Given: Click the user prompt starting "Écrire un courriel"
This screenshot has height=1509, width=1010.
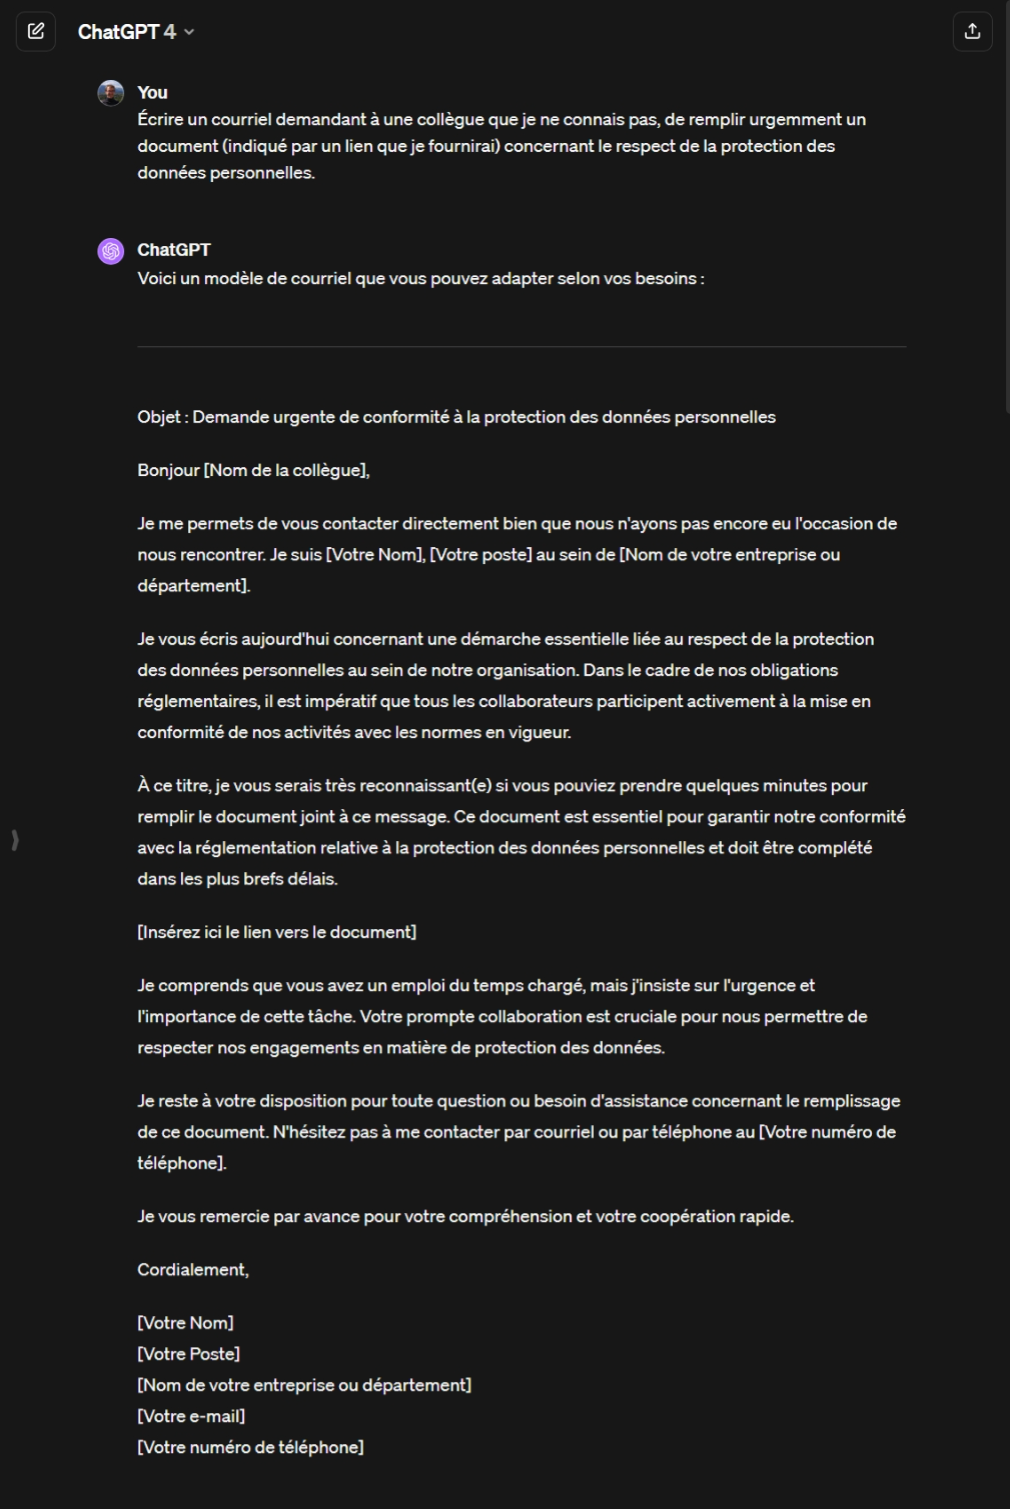Looking at the screenshot, I should click(x=500, y=146).
